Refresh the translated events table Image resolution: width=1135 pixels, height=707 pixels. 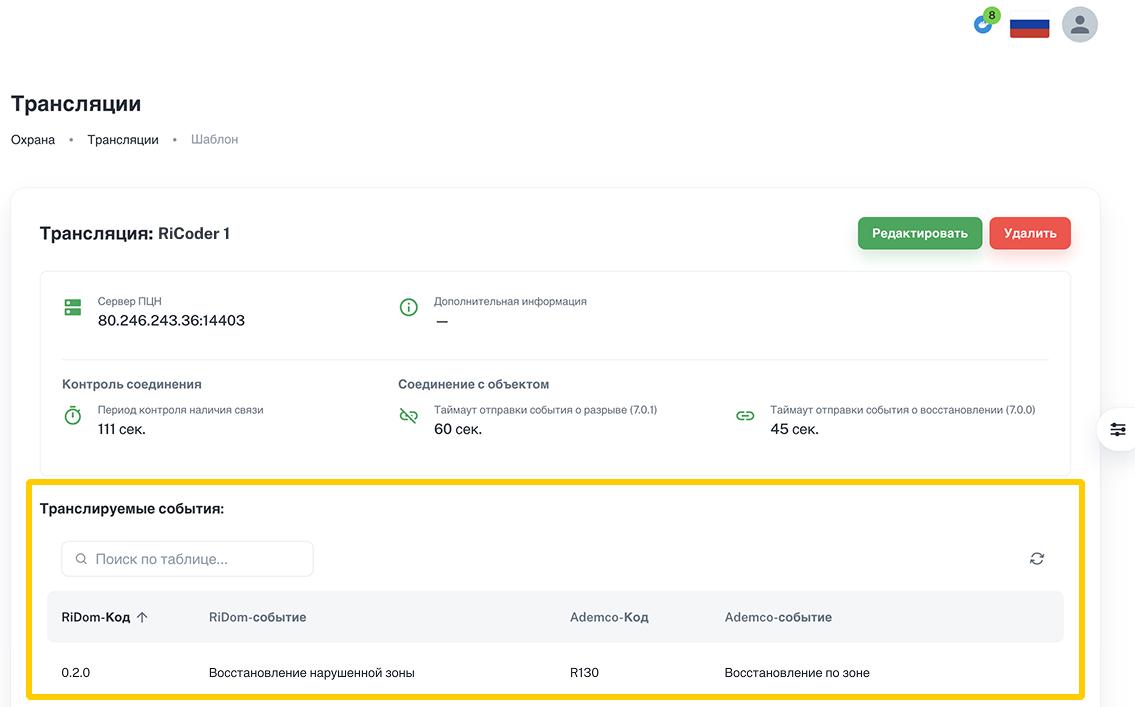click(1037, 559)
